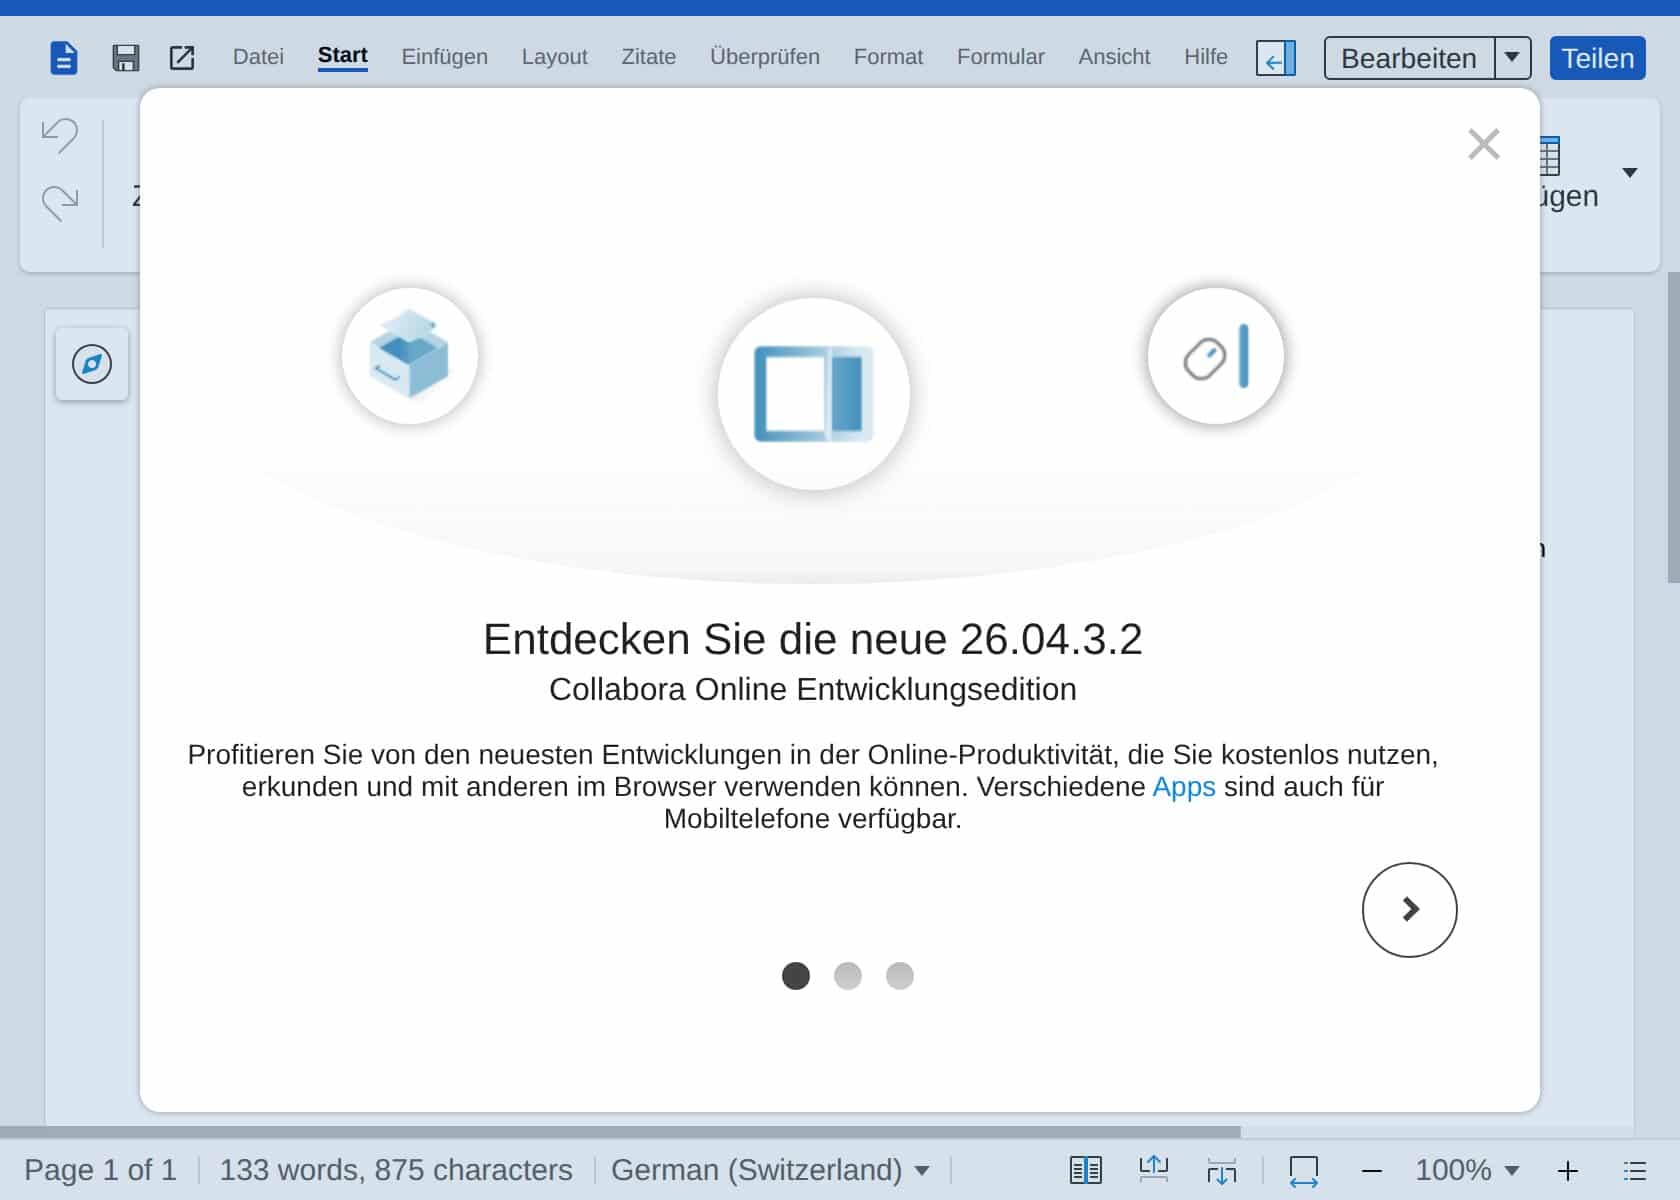Click the Page 1 of 1 status
The image size is (1680, 1200).
pos(100,1170)
